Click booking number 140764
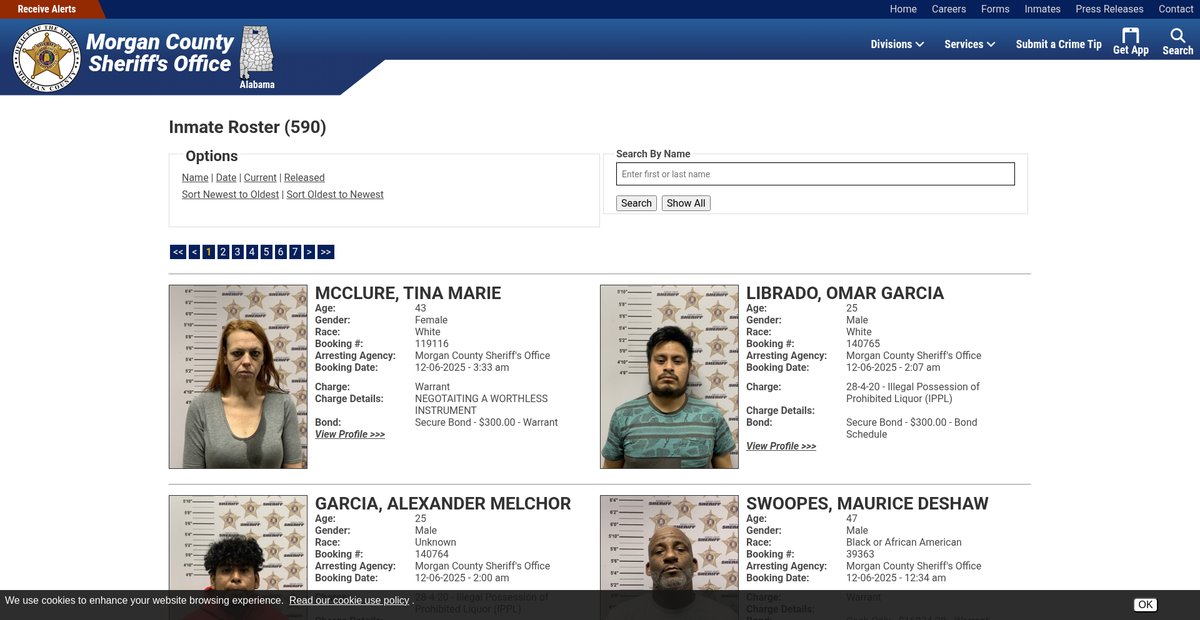Screen dimensions: 1200x620 point(432,554)
